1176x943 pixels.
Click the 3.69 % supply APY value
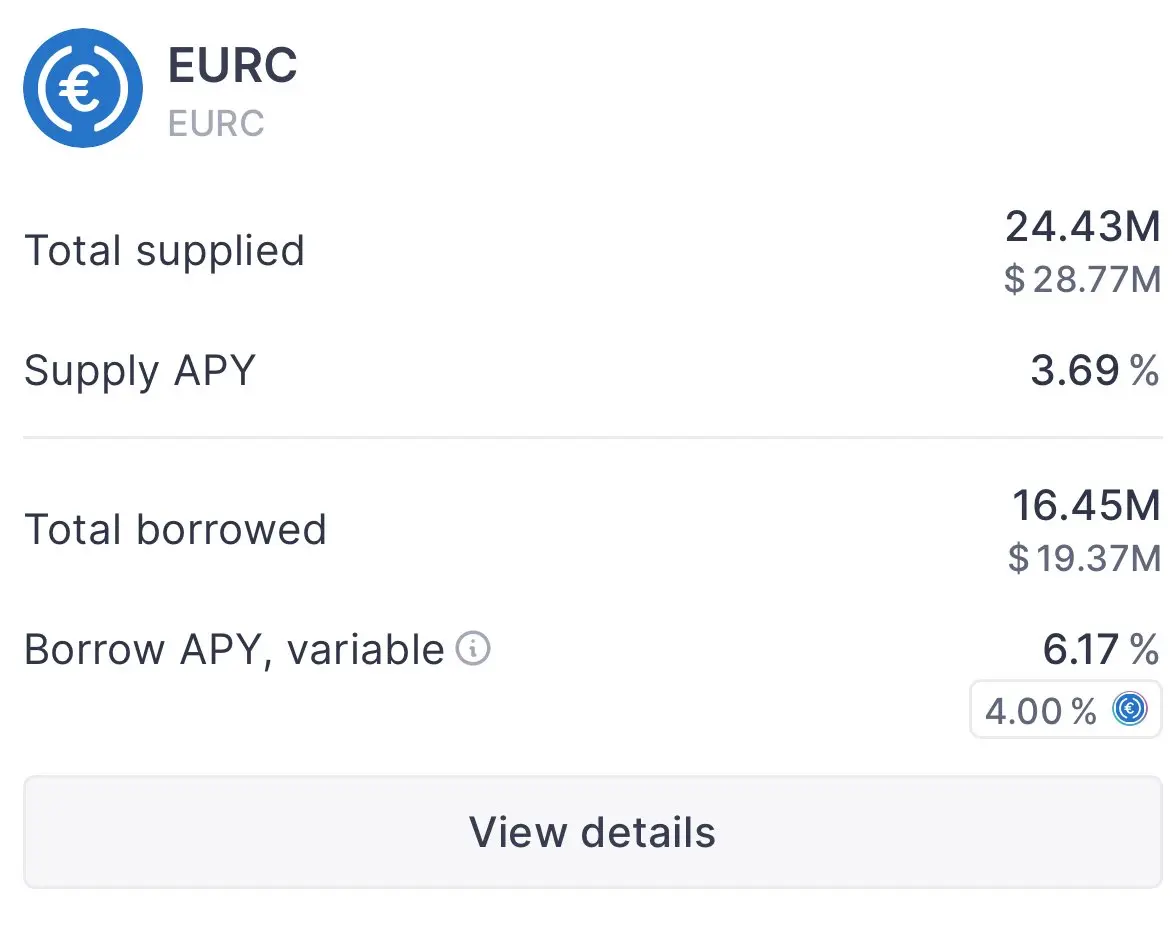click(1095, 371)
